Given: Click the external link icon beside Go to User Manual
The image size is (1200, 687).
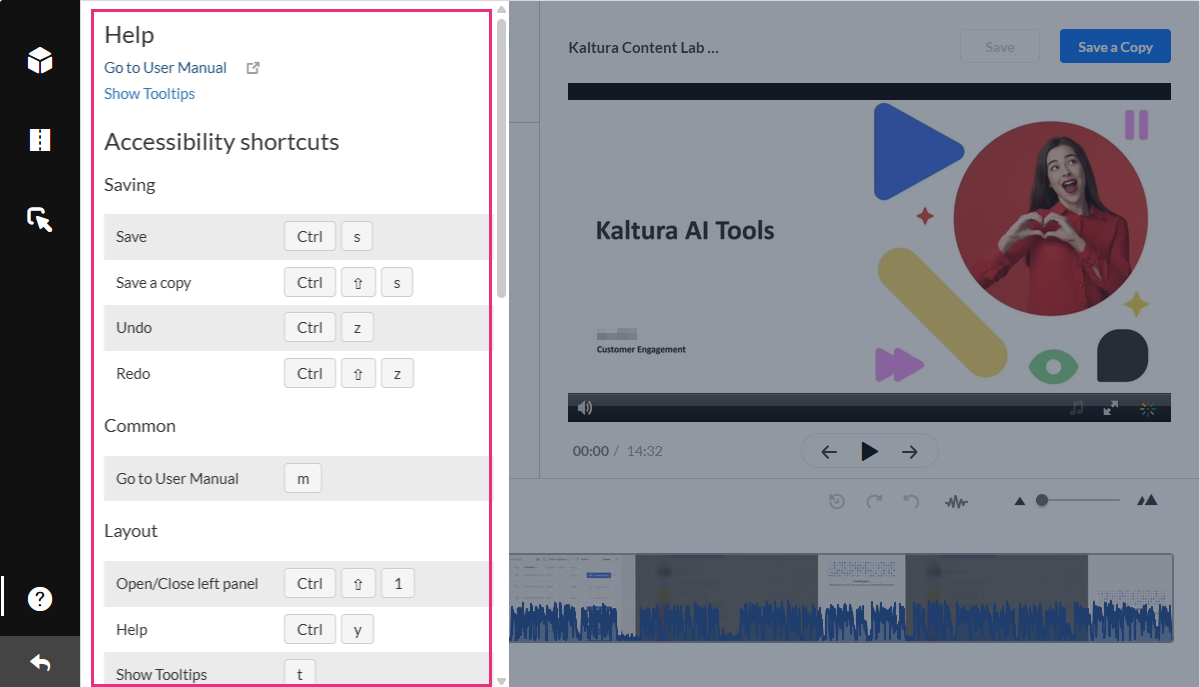Looking at the screenshot, I should pyautogui.click(x=253, y=68).
